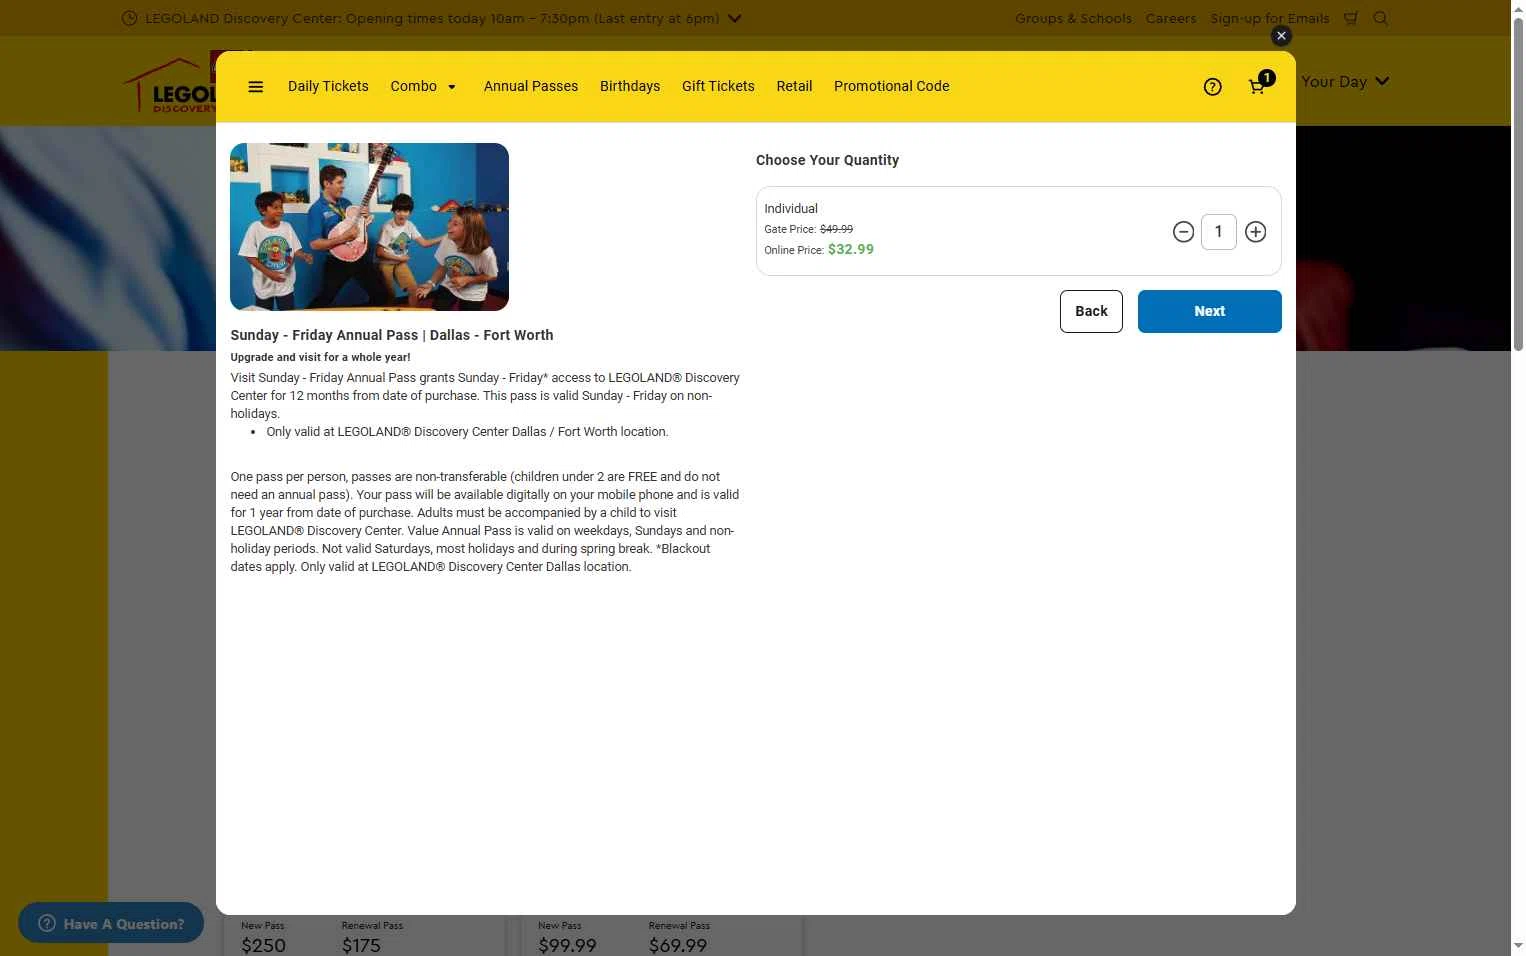Viewport: 1526px width, 956px height.
Task: Click the quantity input field showing 1
Action: click(x=1218, y=232)
